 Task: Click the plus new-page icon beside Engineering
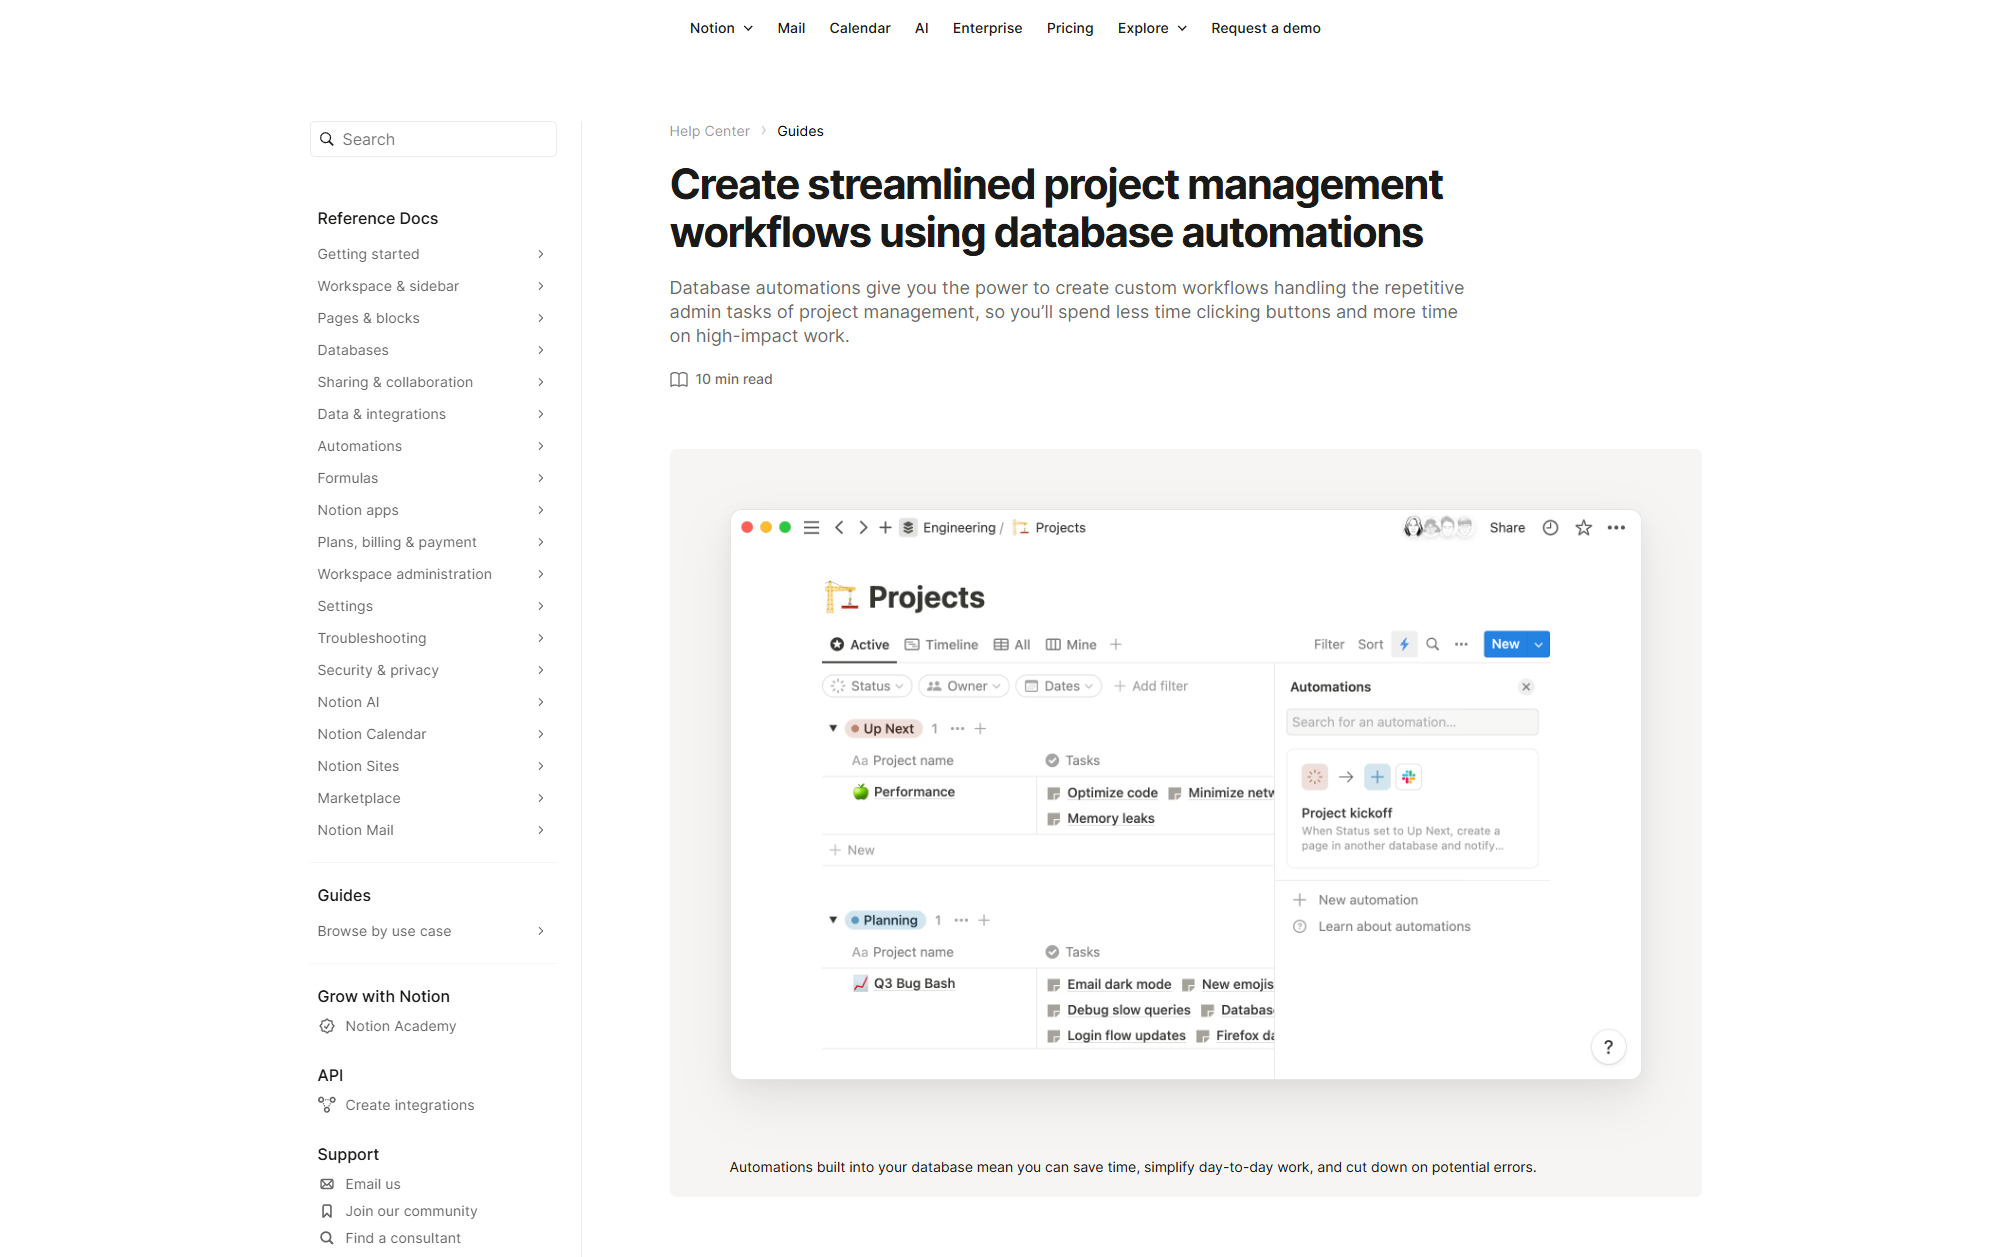[x=885, y=528]
